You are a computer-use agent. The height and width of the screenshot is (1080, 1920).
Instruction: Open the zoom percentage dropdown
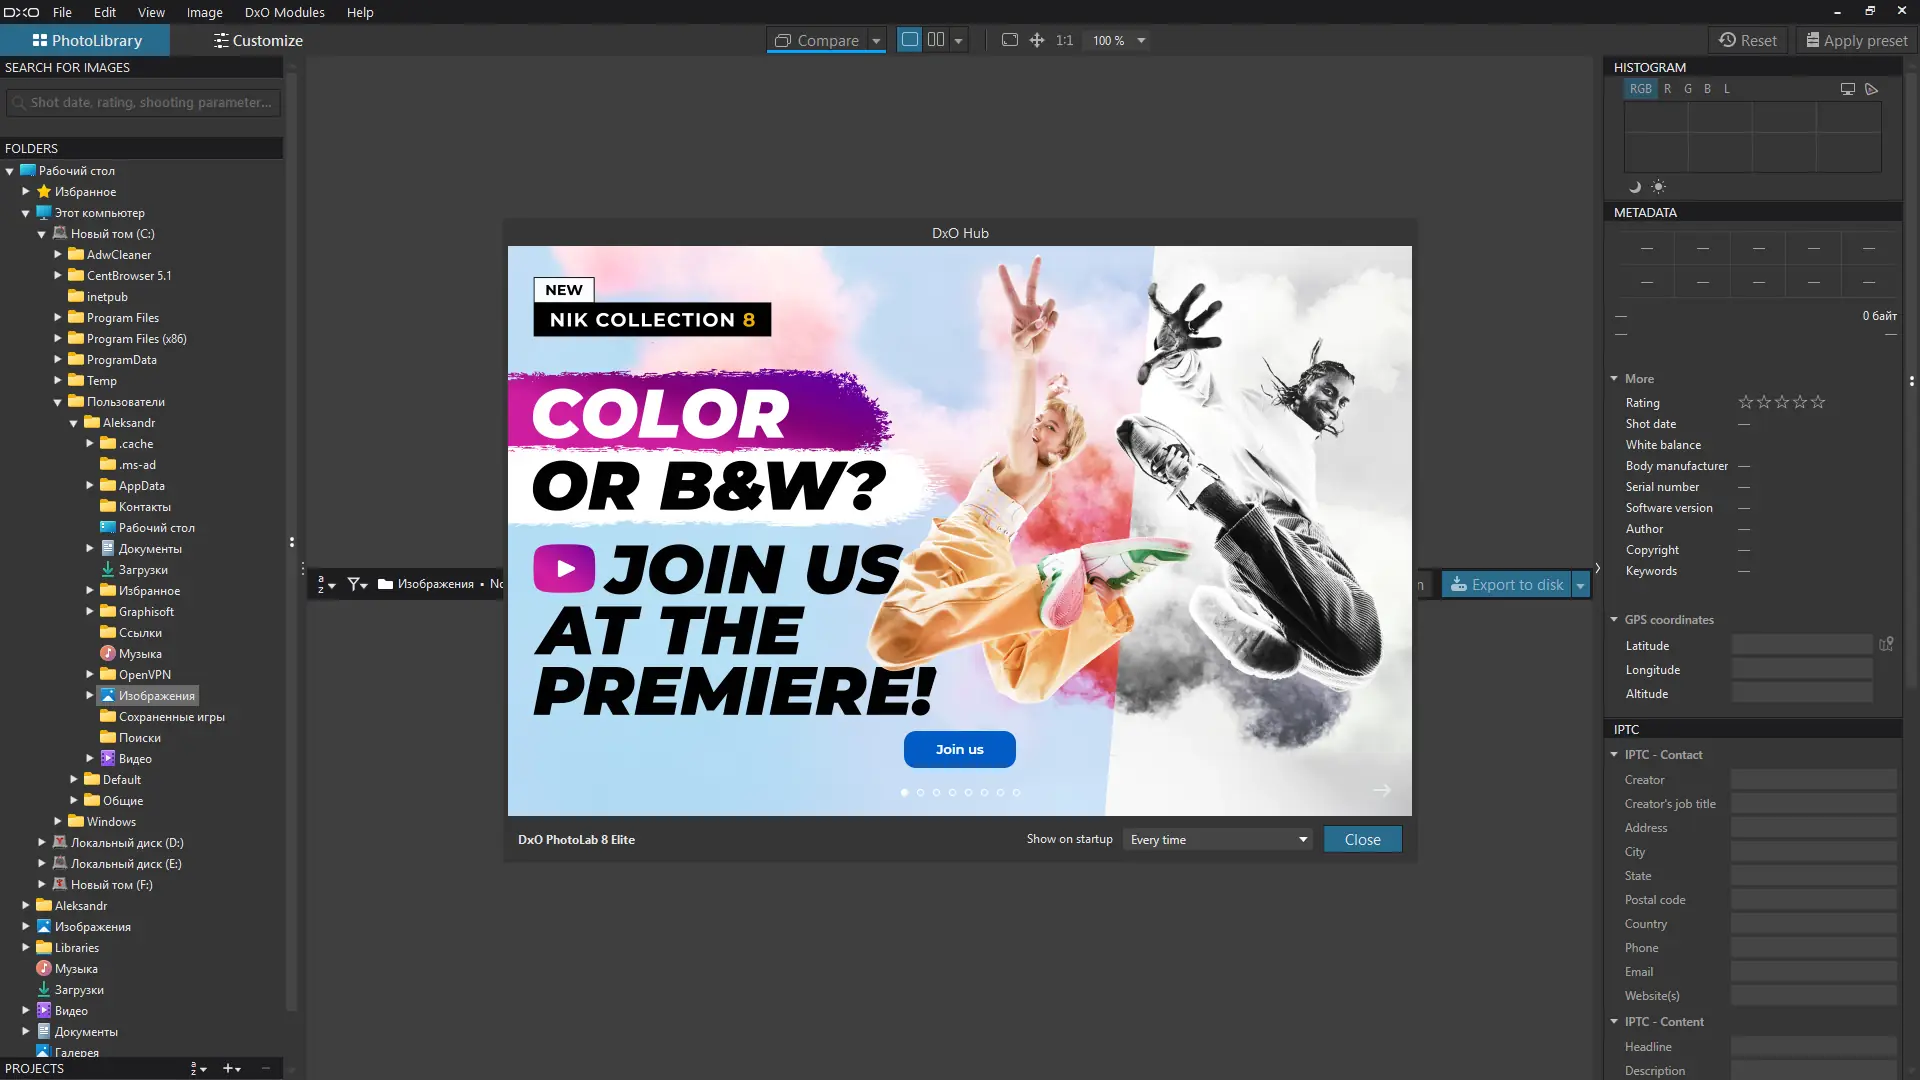(1141, 41)
